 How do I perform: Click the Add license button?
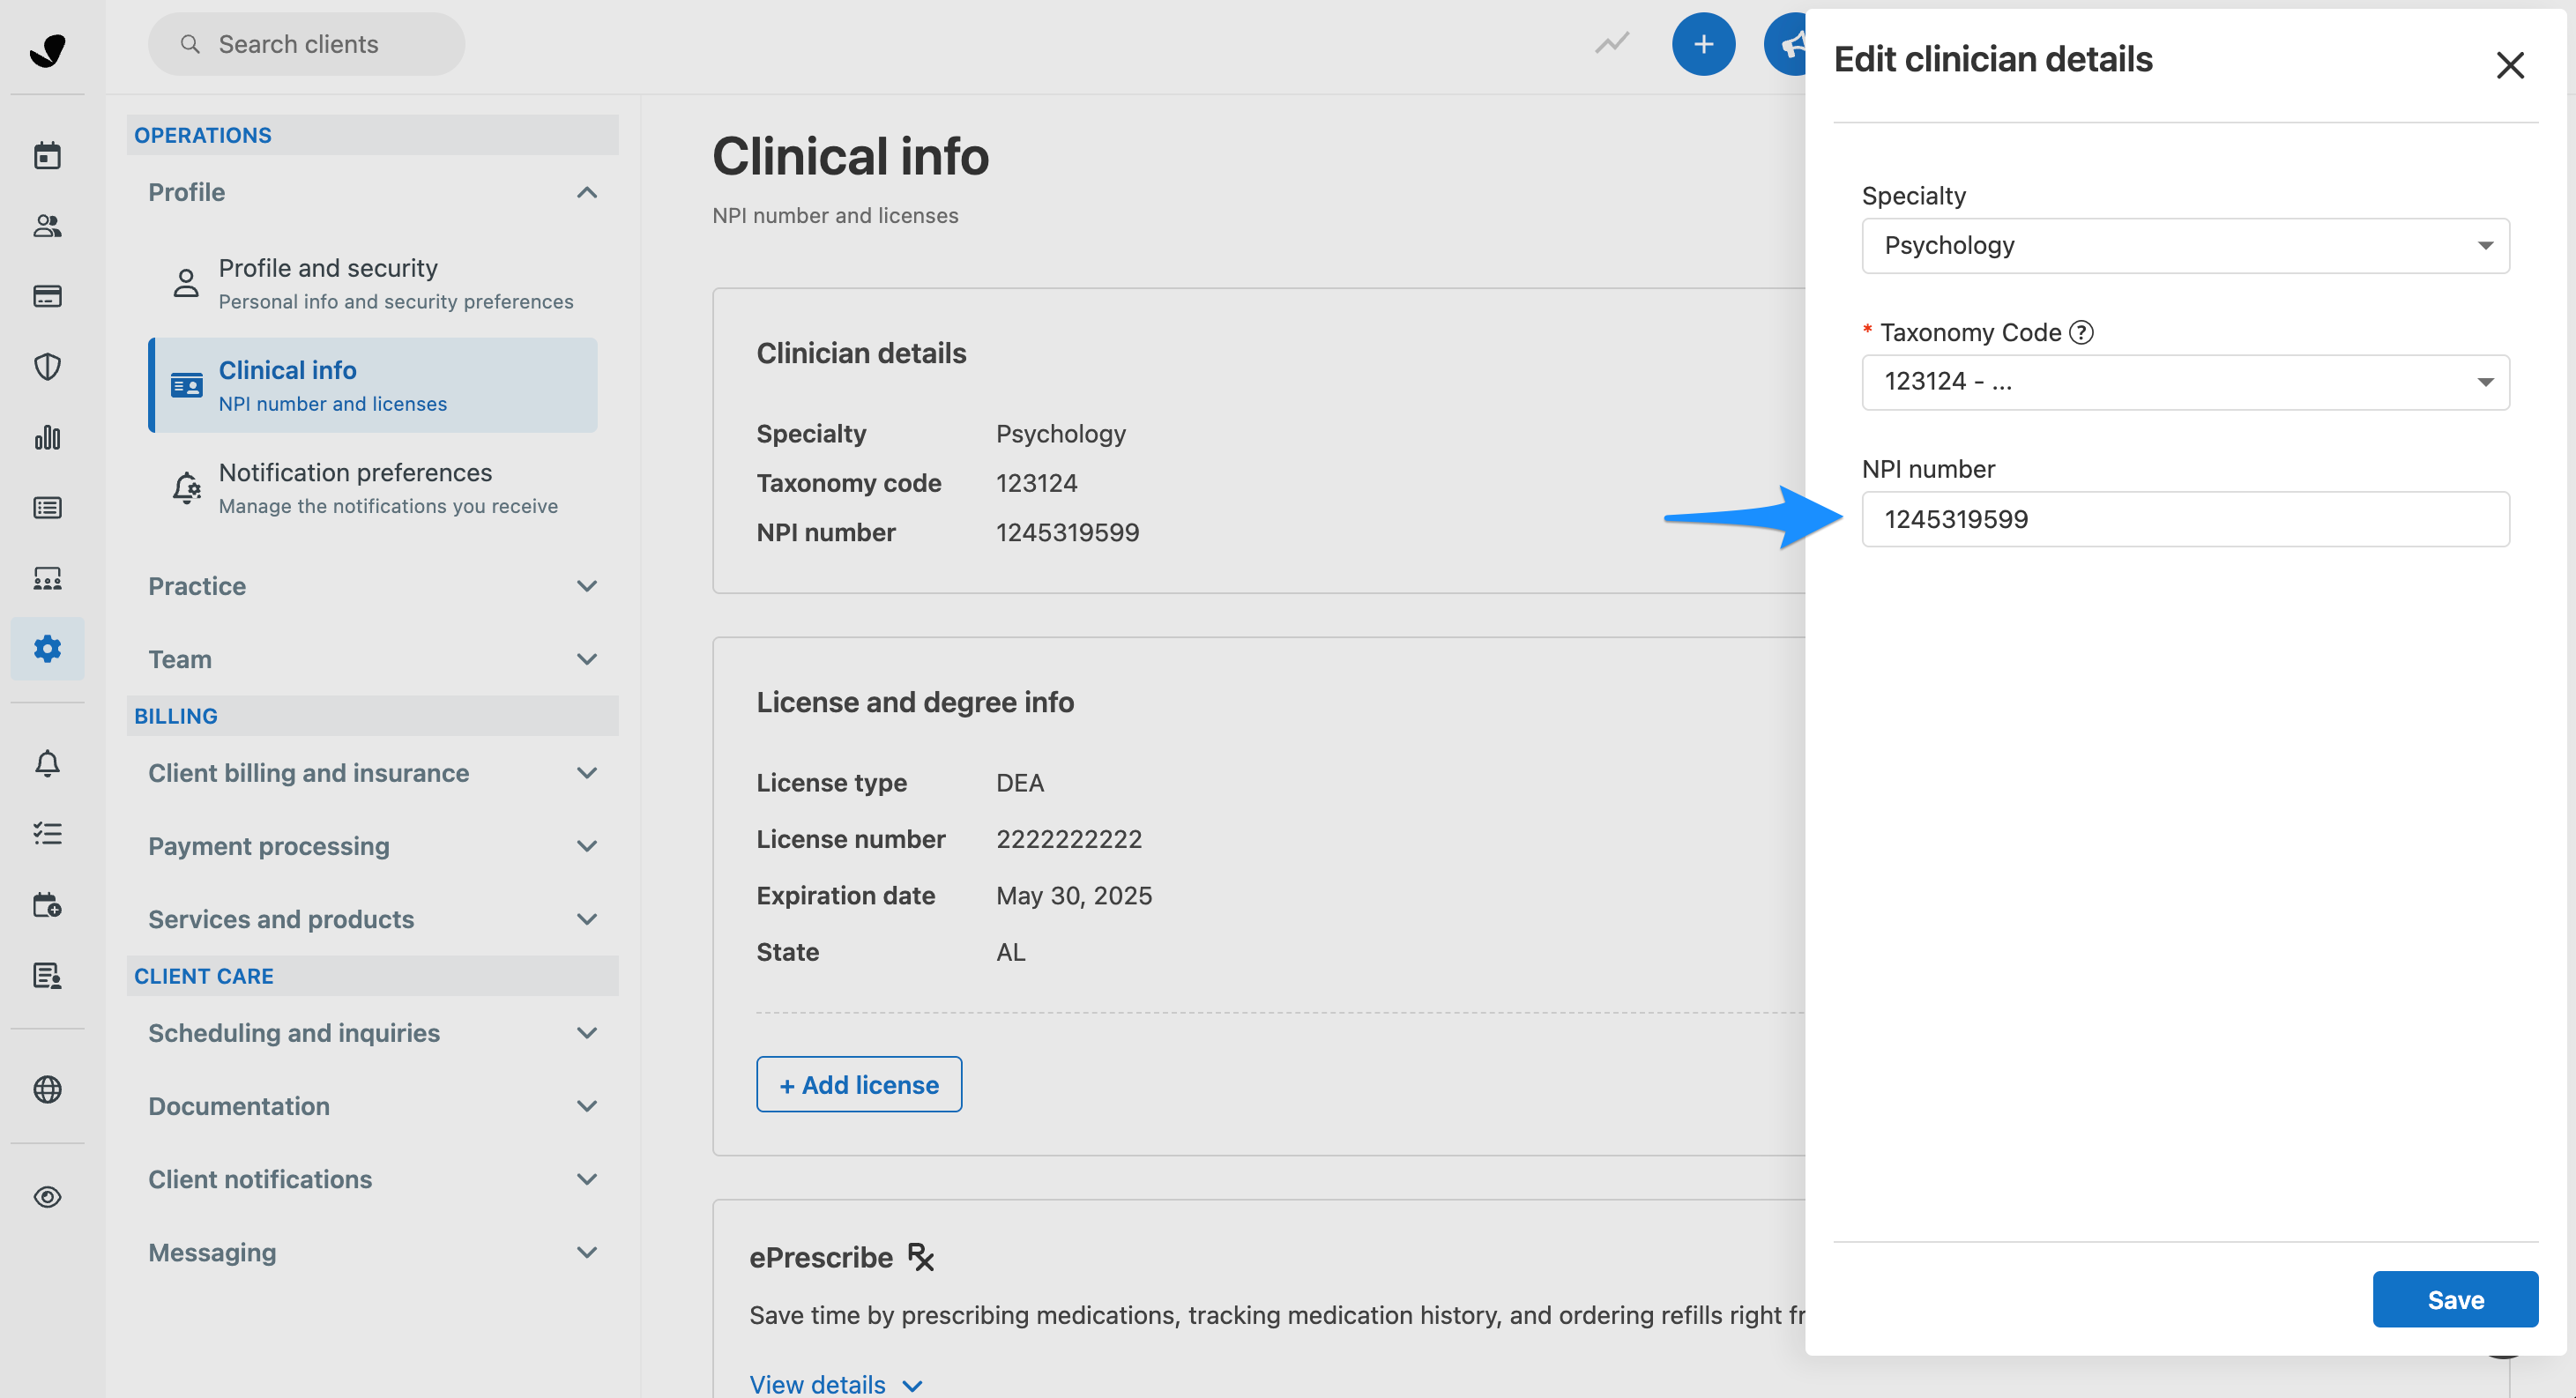[858, 1084]
